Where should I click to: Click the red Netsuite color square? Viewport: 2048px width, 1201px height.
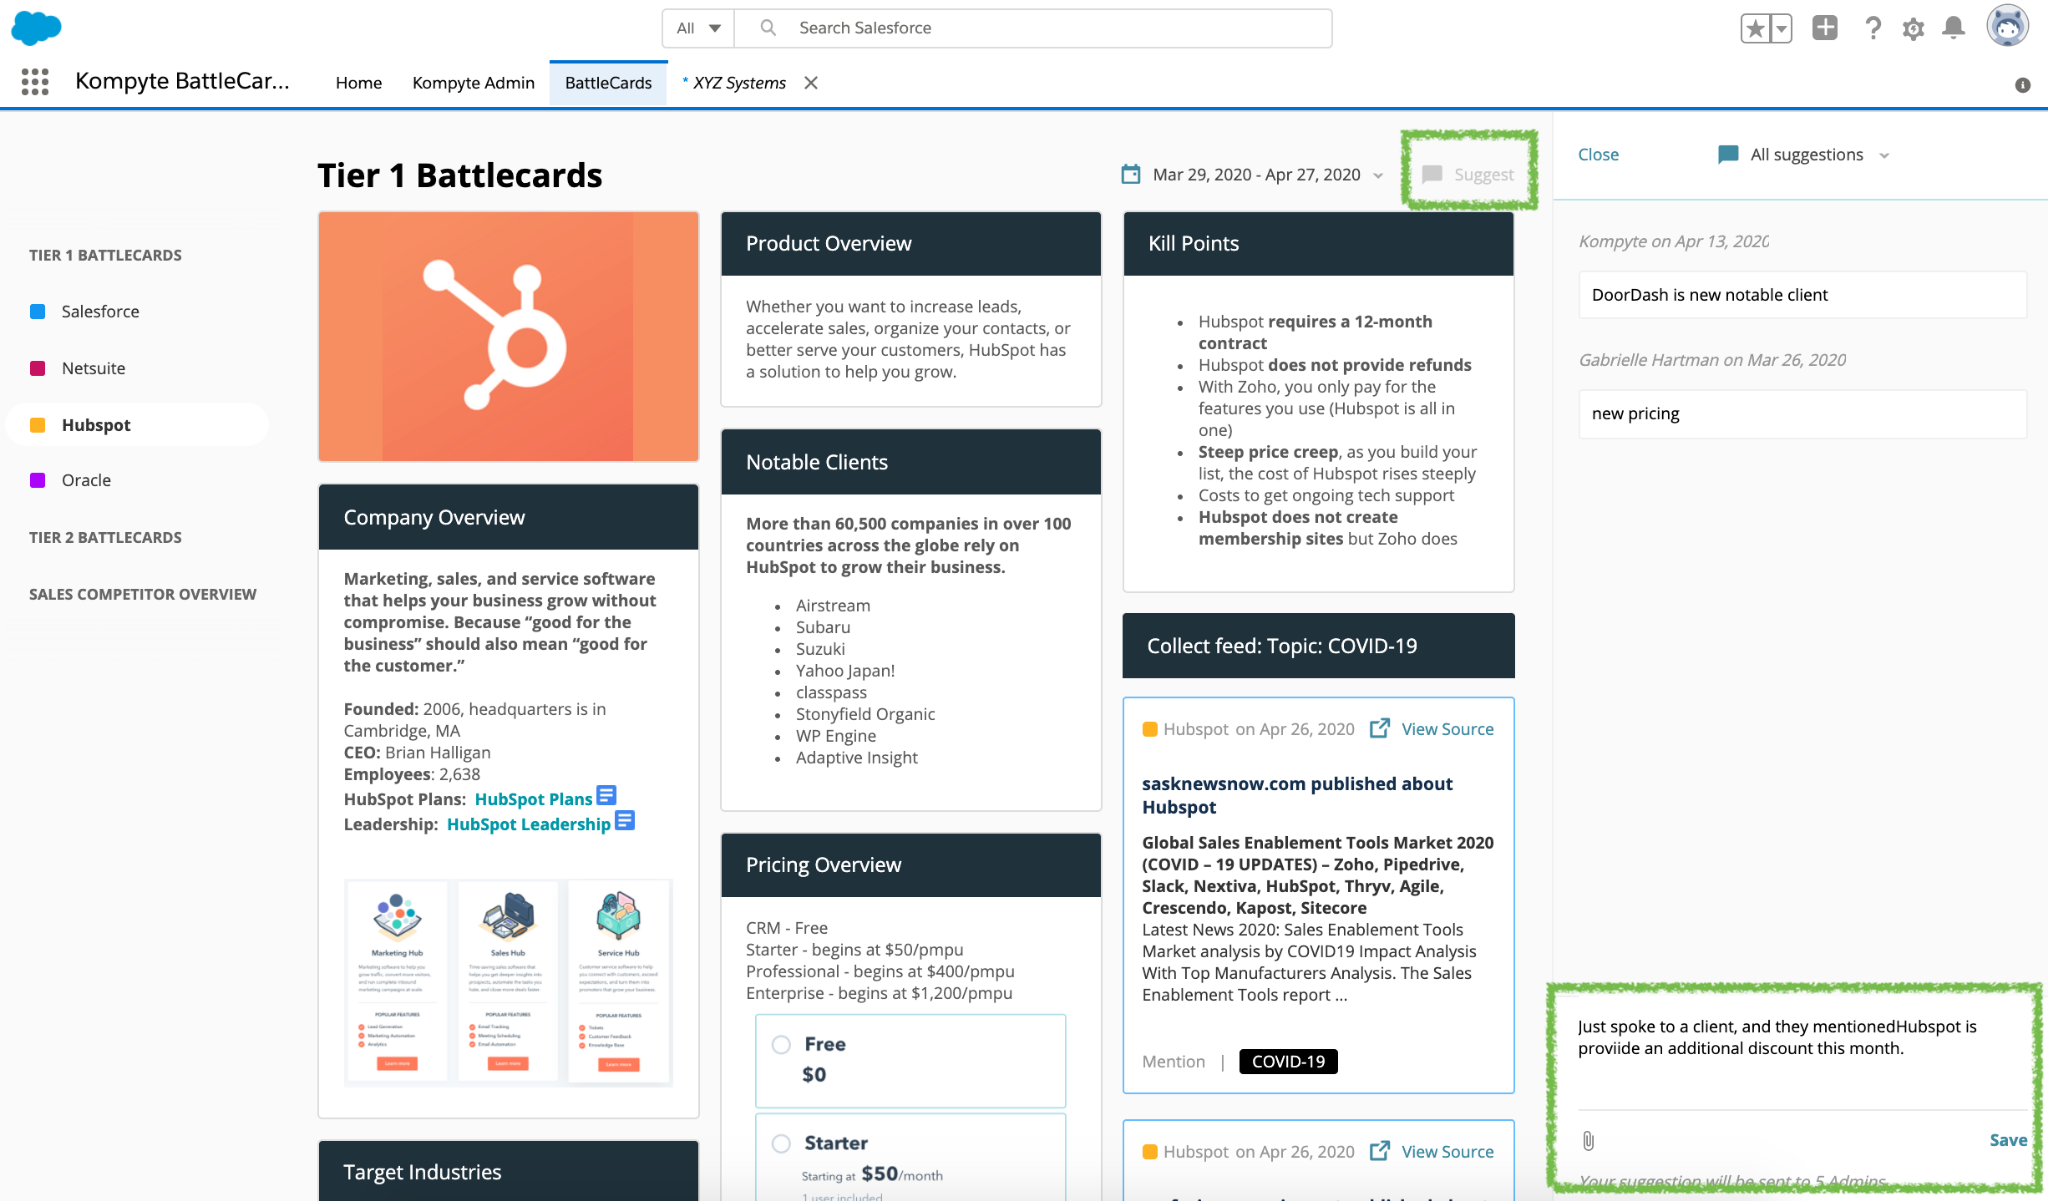coord(38,368)
